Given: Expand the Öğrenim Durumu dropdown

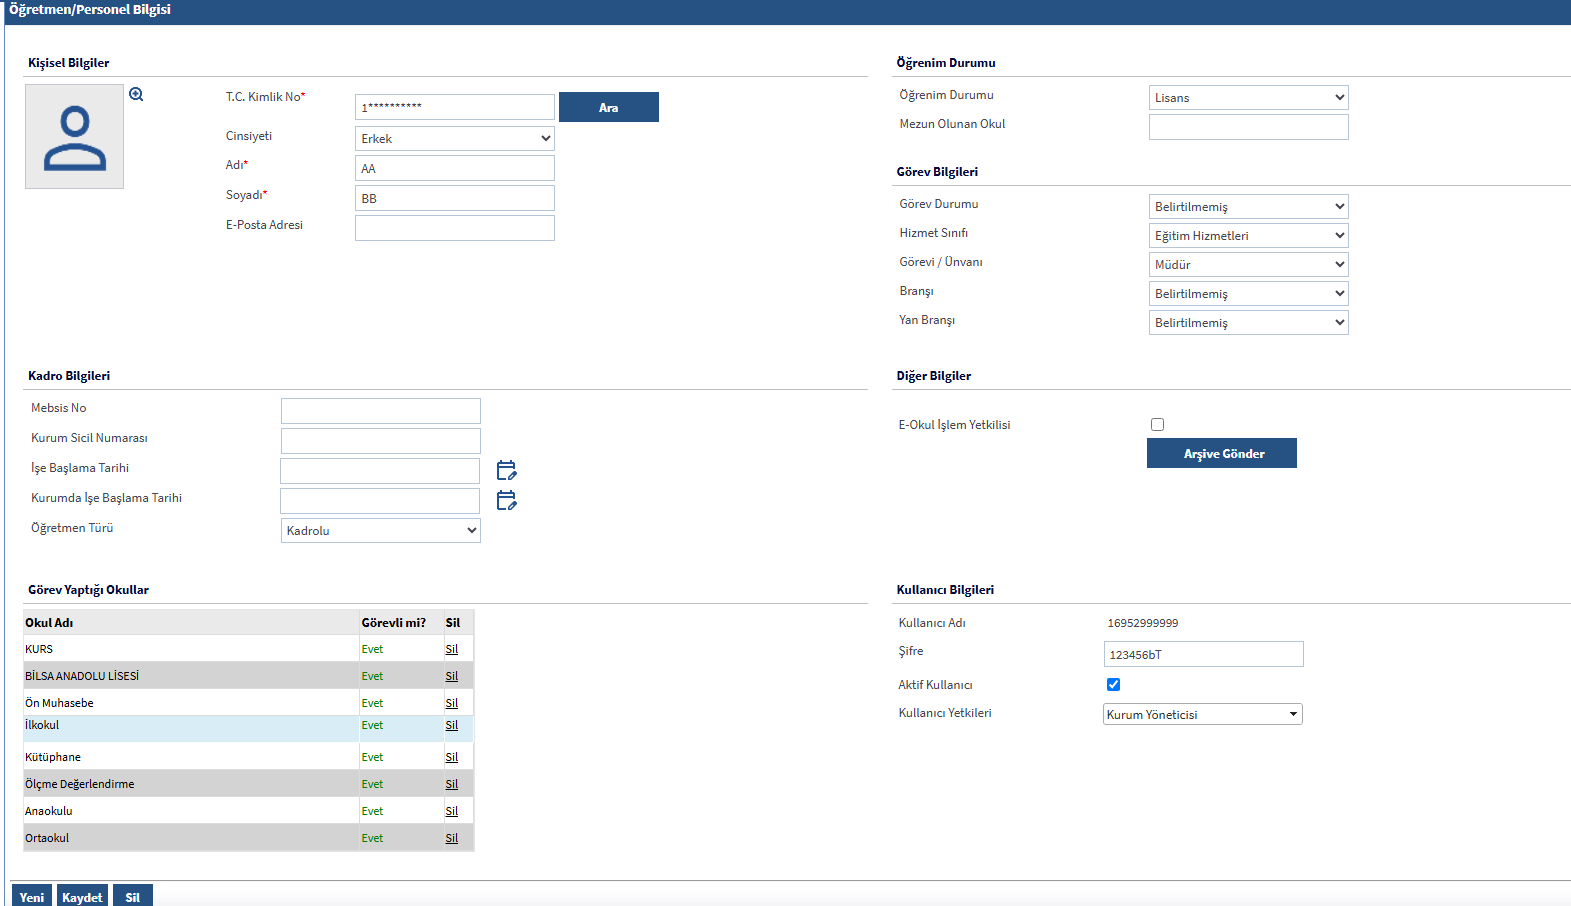Looking at the screenshot, I should click(x=1248, y=97).
